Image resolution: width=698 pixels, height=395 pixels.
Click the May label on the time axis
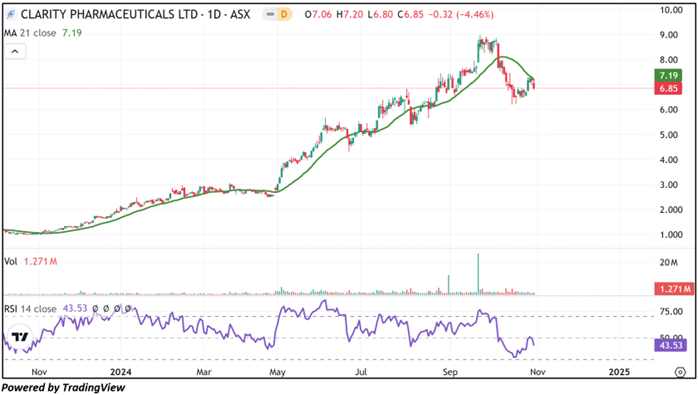[277, 372]
